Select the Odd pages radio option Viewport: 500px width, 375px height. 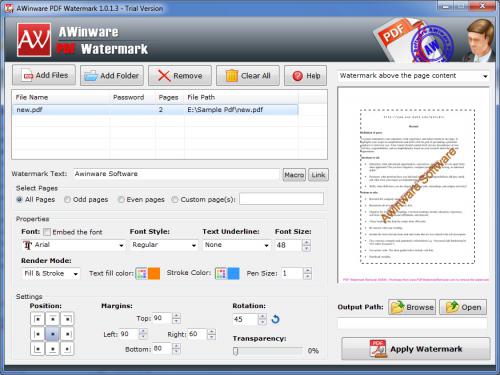coord(67,199)
